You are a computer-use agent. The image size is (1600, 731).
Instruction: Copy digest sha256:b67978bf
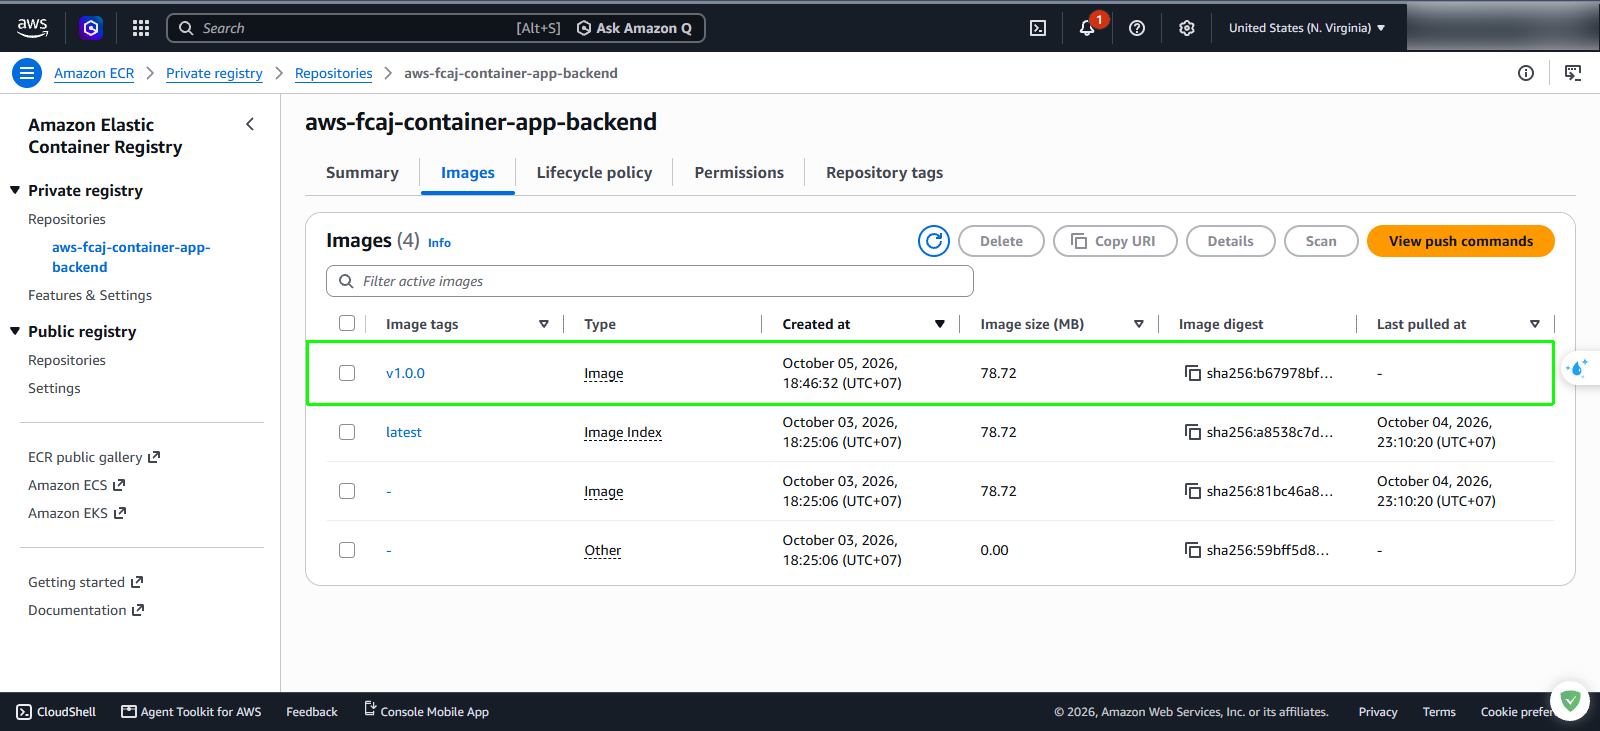(x=1193, y=373)
